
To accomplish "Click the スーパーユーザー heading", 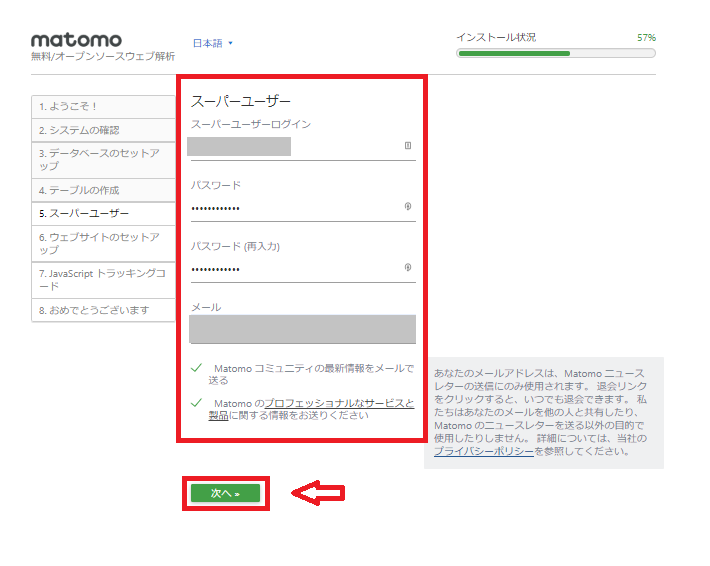I will coord(240,101).
